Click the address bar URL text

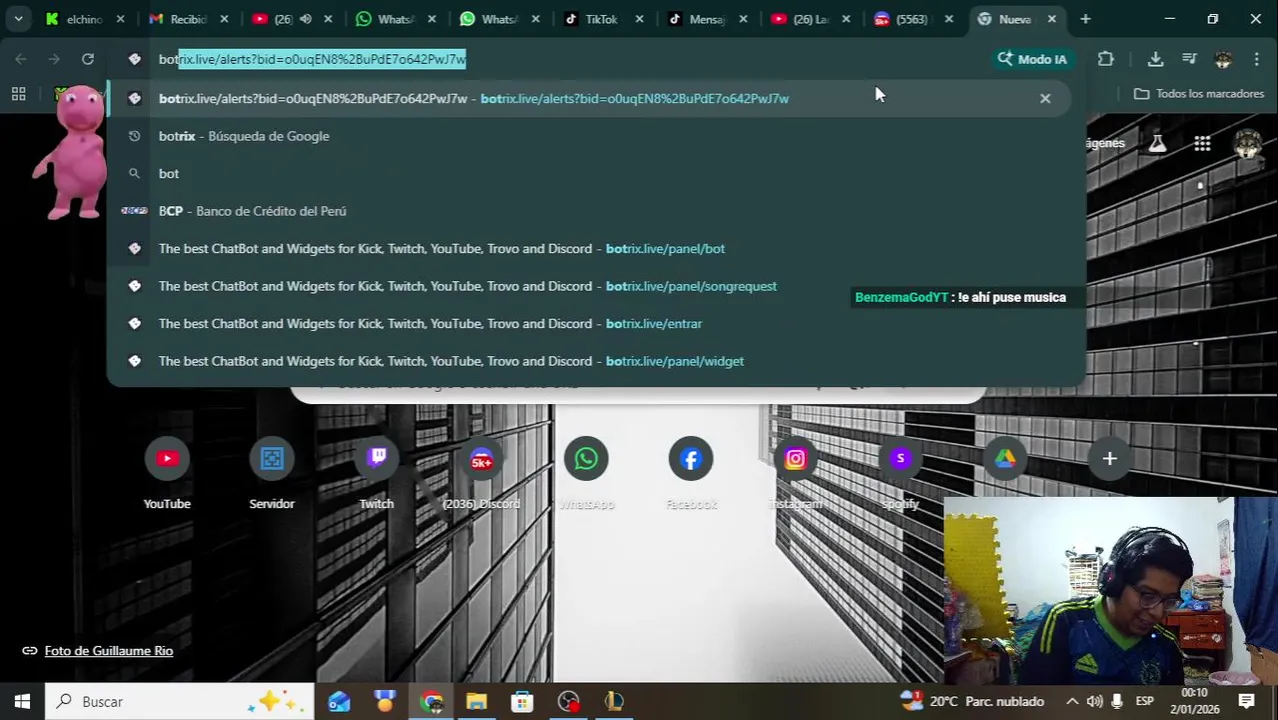312,59
